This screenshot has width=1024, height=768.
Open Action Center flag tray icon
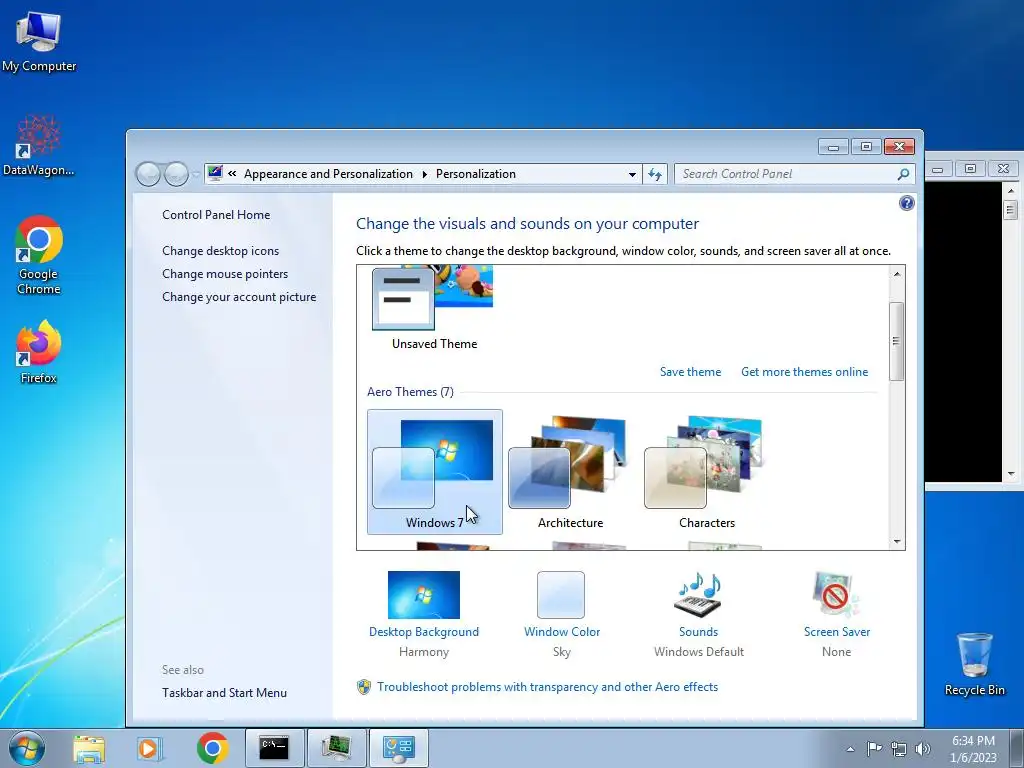874,748
